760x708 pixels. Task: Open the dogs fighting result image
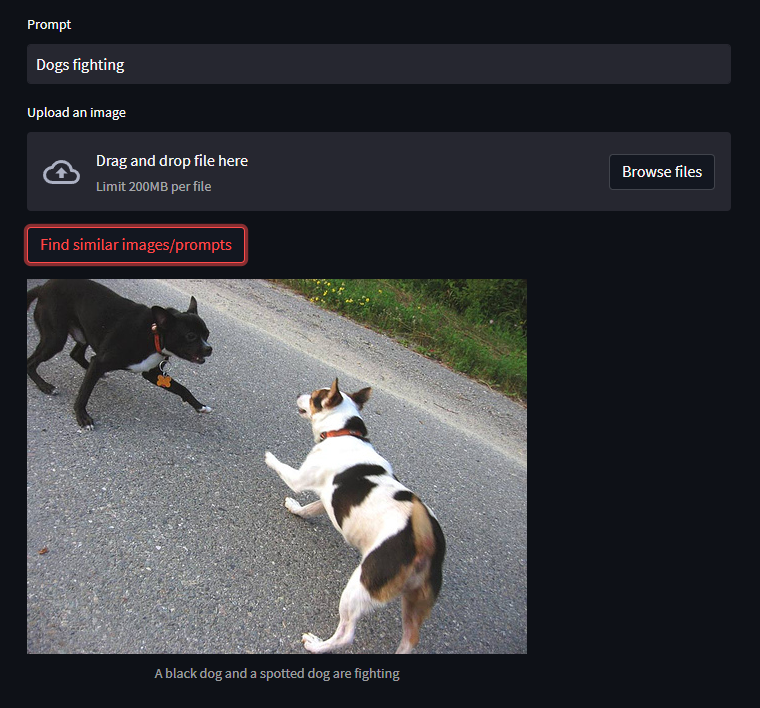[277, 466]
